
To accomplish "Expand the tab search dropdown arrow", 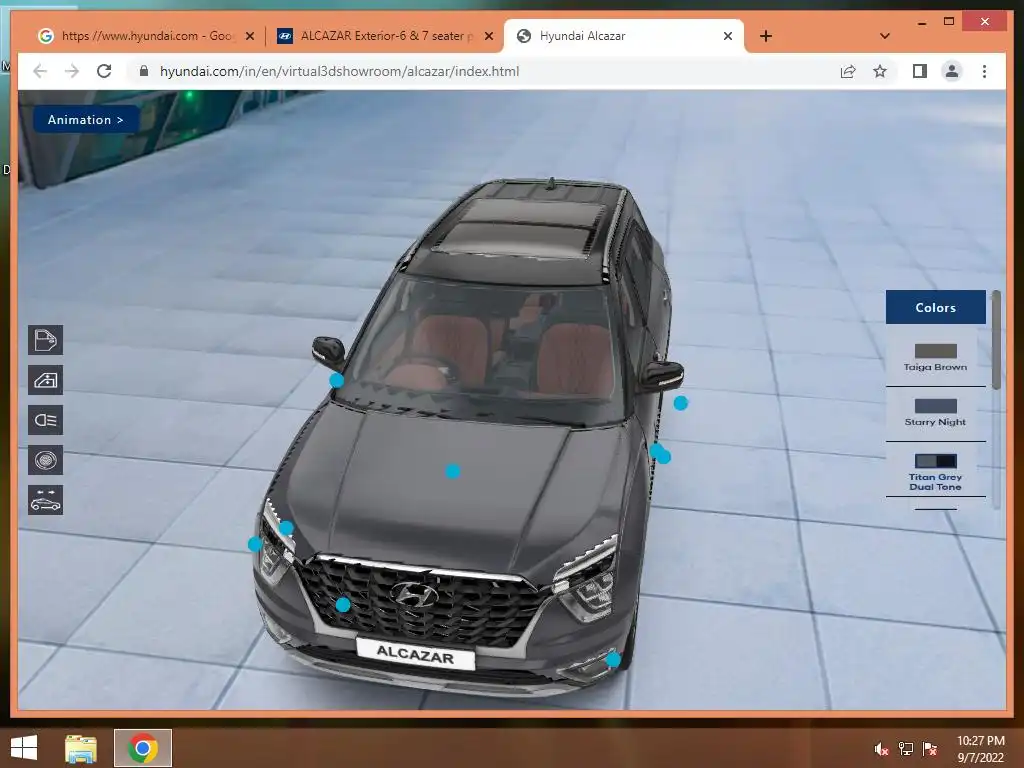I will [885, 36].
